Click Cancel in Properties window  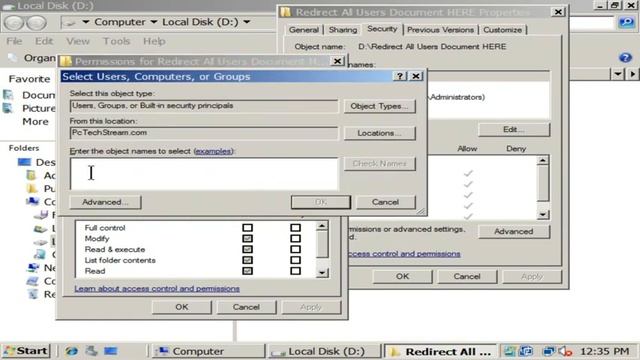tap(467, 276)
